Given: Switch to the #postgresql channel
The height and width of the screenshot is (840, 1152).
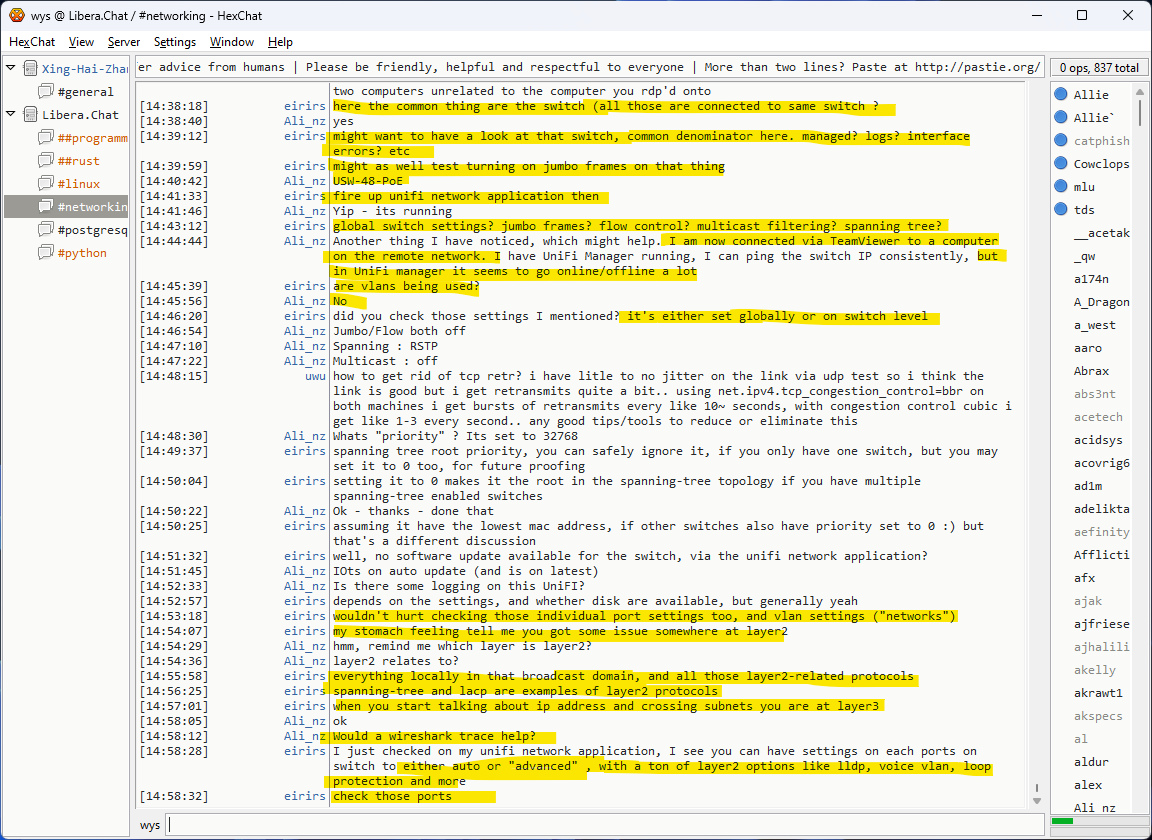Looking at the screenshot, I should (x=92, y=230).
